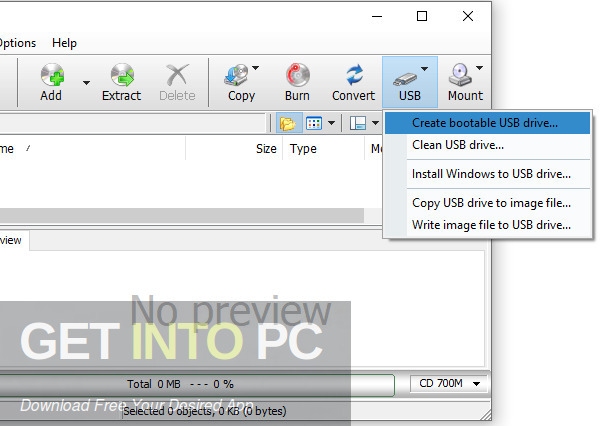The image size is (600, 426).
Task: Switch to the Preview tab
Action: coord(14,240)
